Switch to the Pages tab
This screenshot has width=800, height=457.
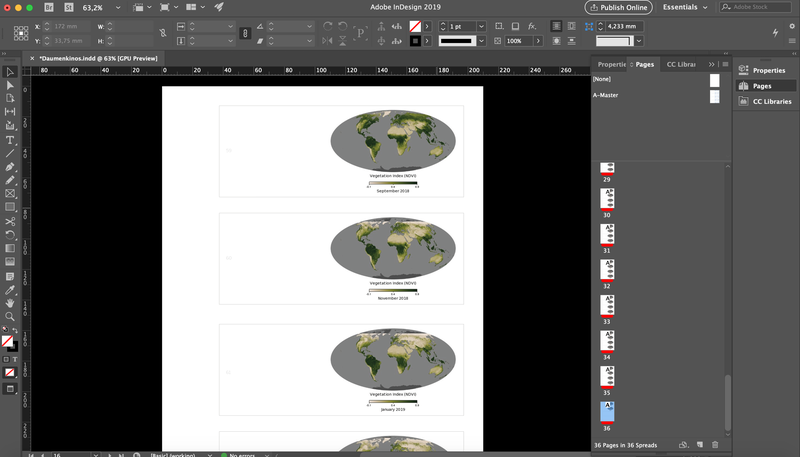pos(644,64)
